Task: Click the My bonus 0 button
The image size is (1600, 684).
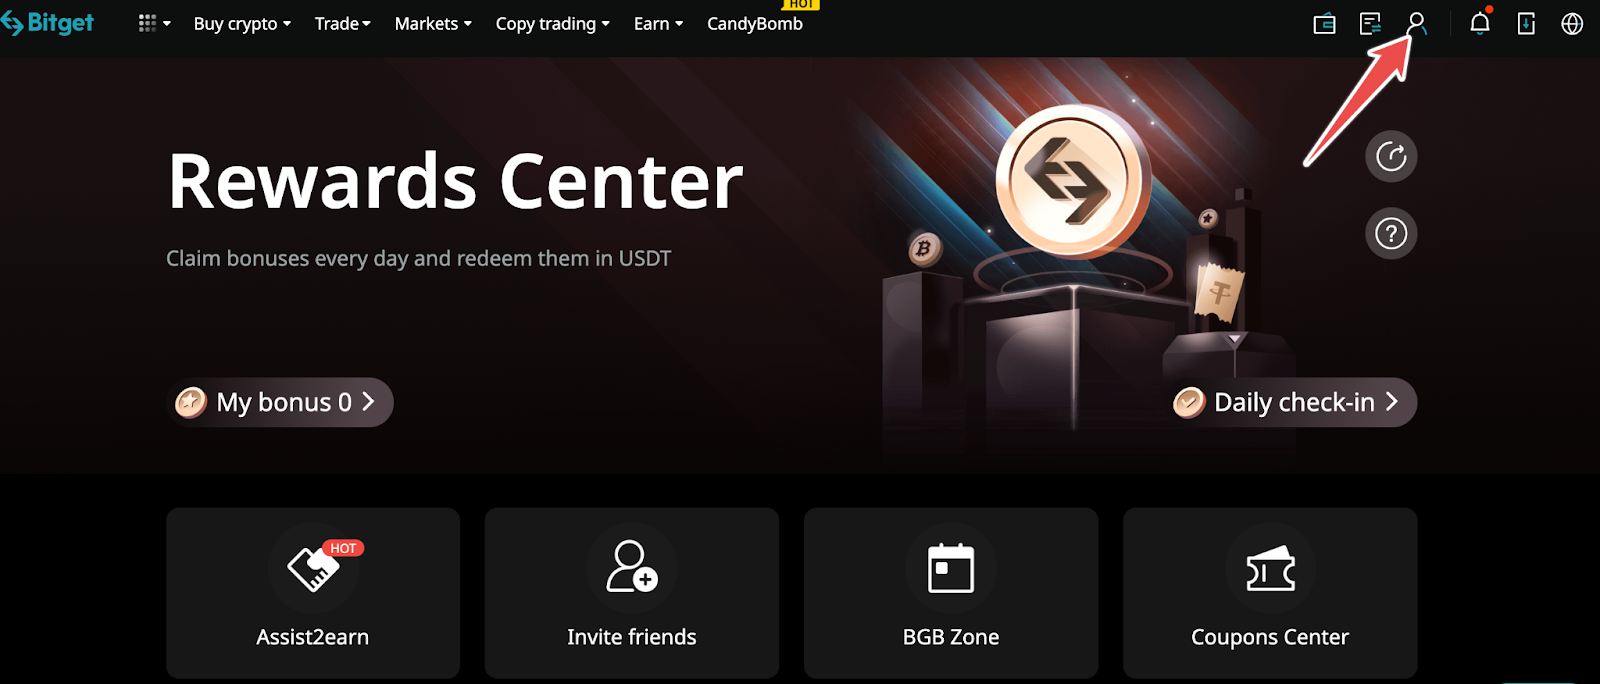Action: pyautogui.click(x=280, y=402)
